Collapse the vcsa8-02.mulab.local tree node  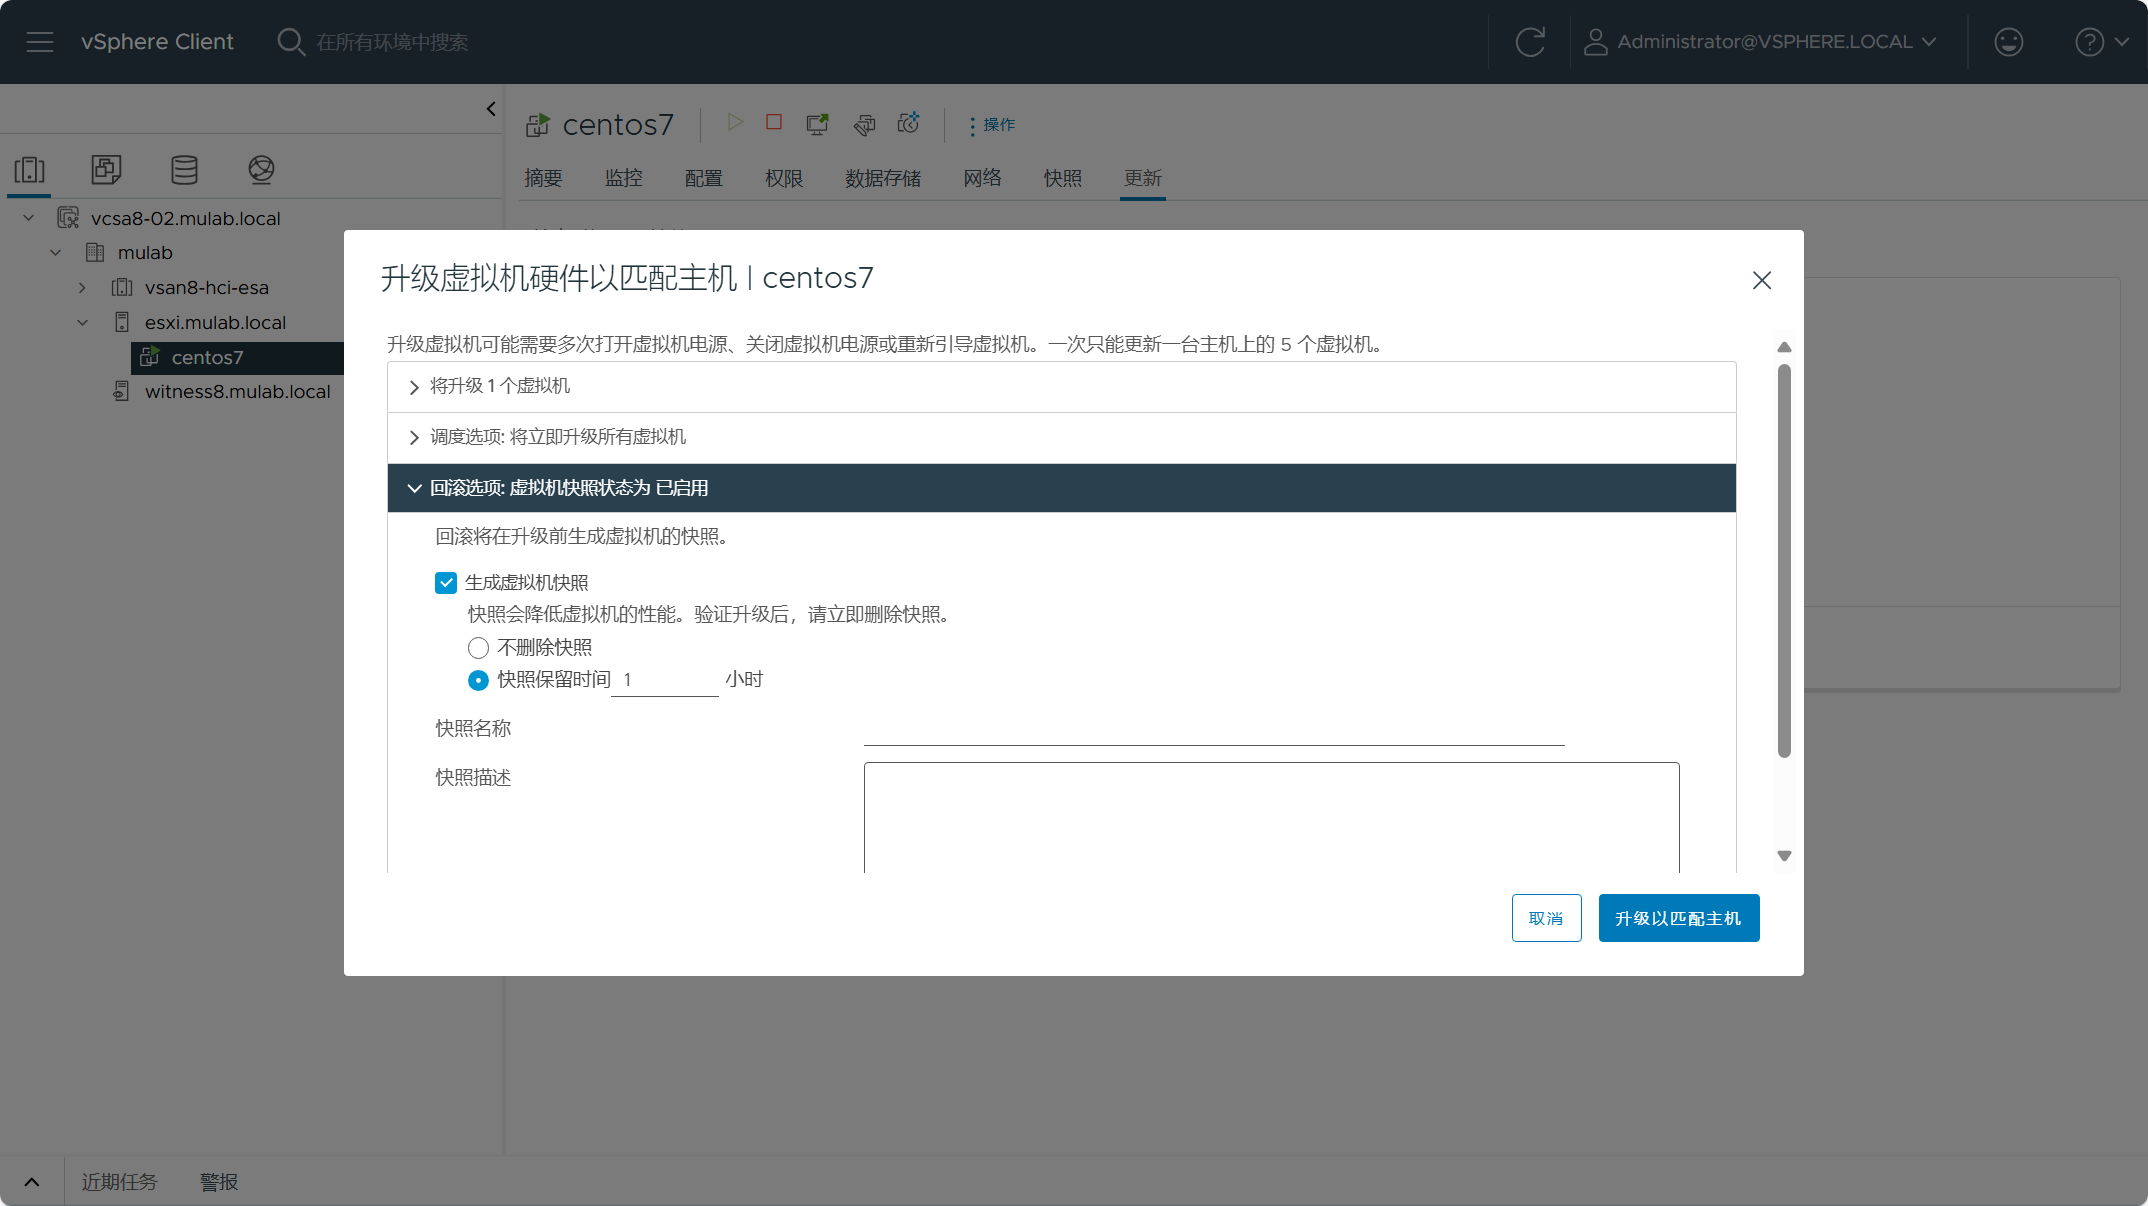pos(29,218)
